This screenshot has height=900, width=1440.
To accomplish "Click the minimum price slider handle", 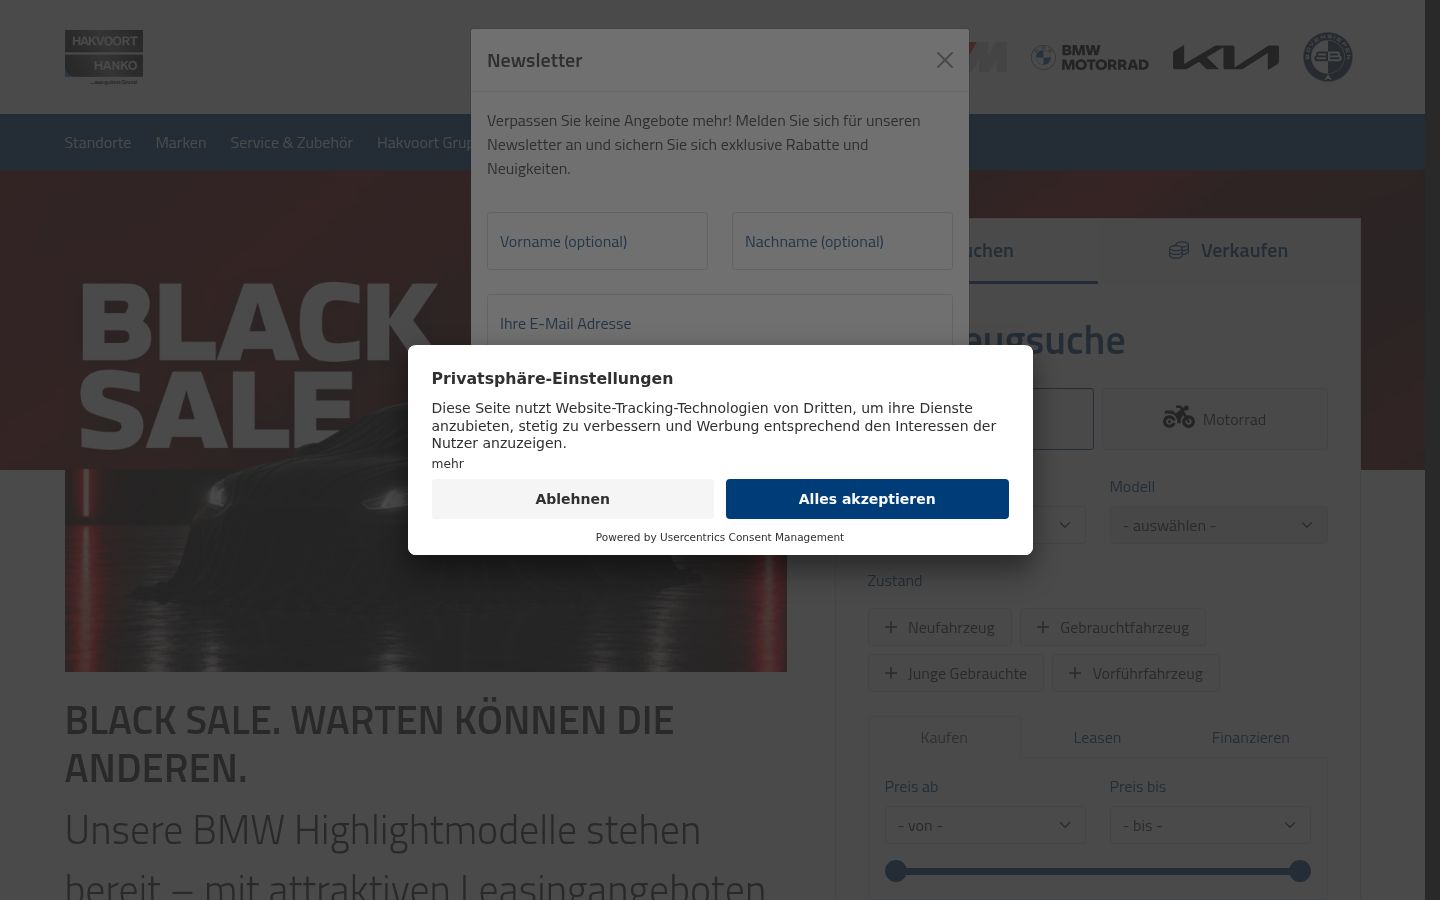I will pos(896,871).
